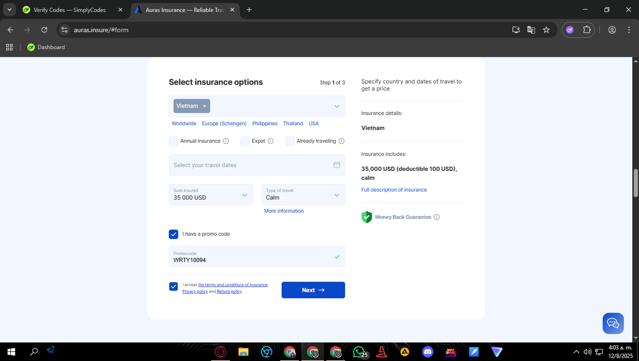The height and width of the screenshot is (361, 639).
Task: Open WhatsApp from taskbar
Action: point(359,352)
